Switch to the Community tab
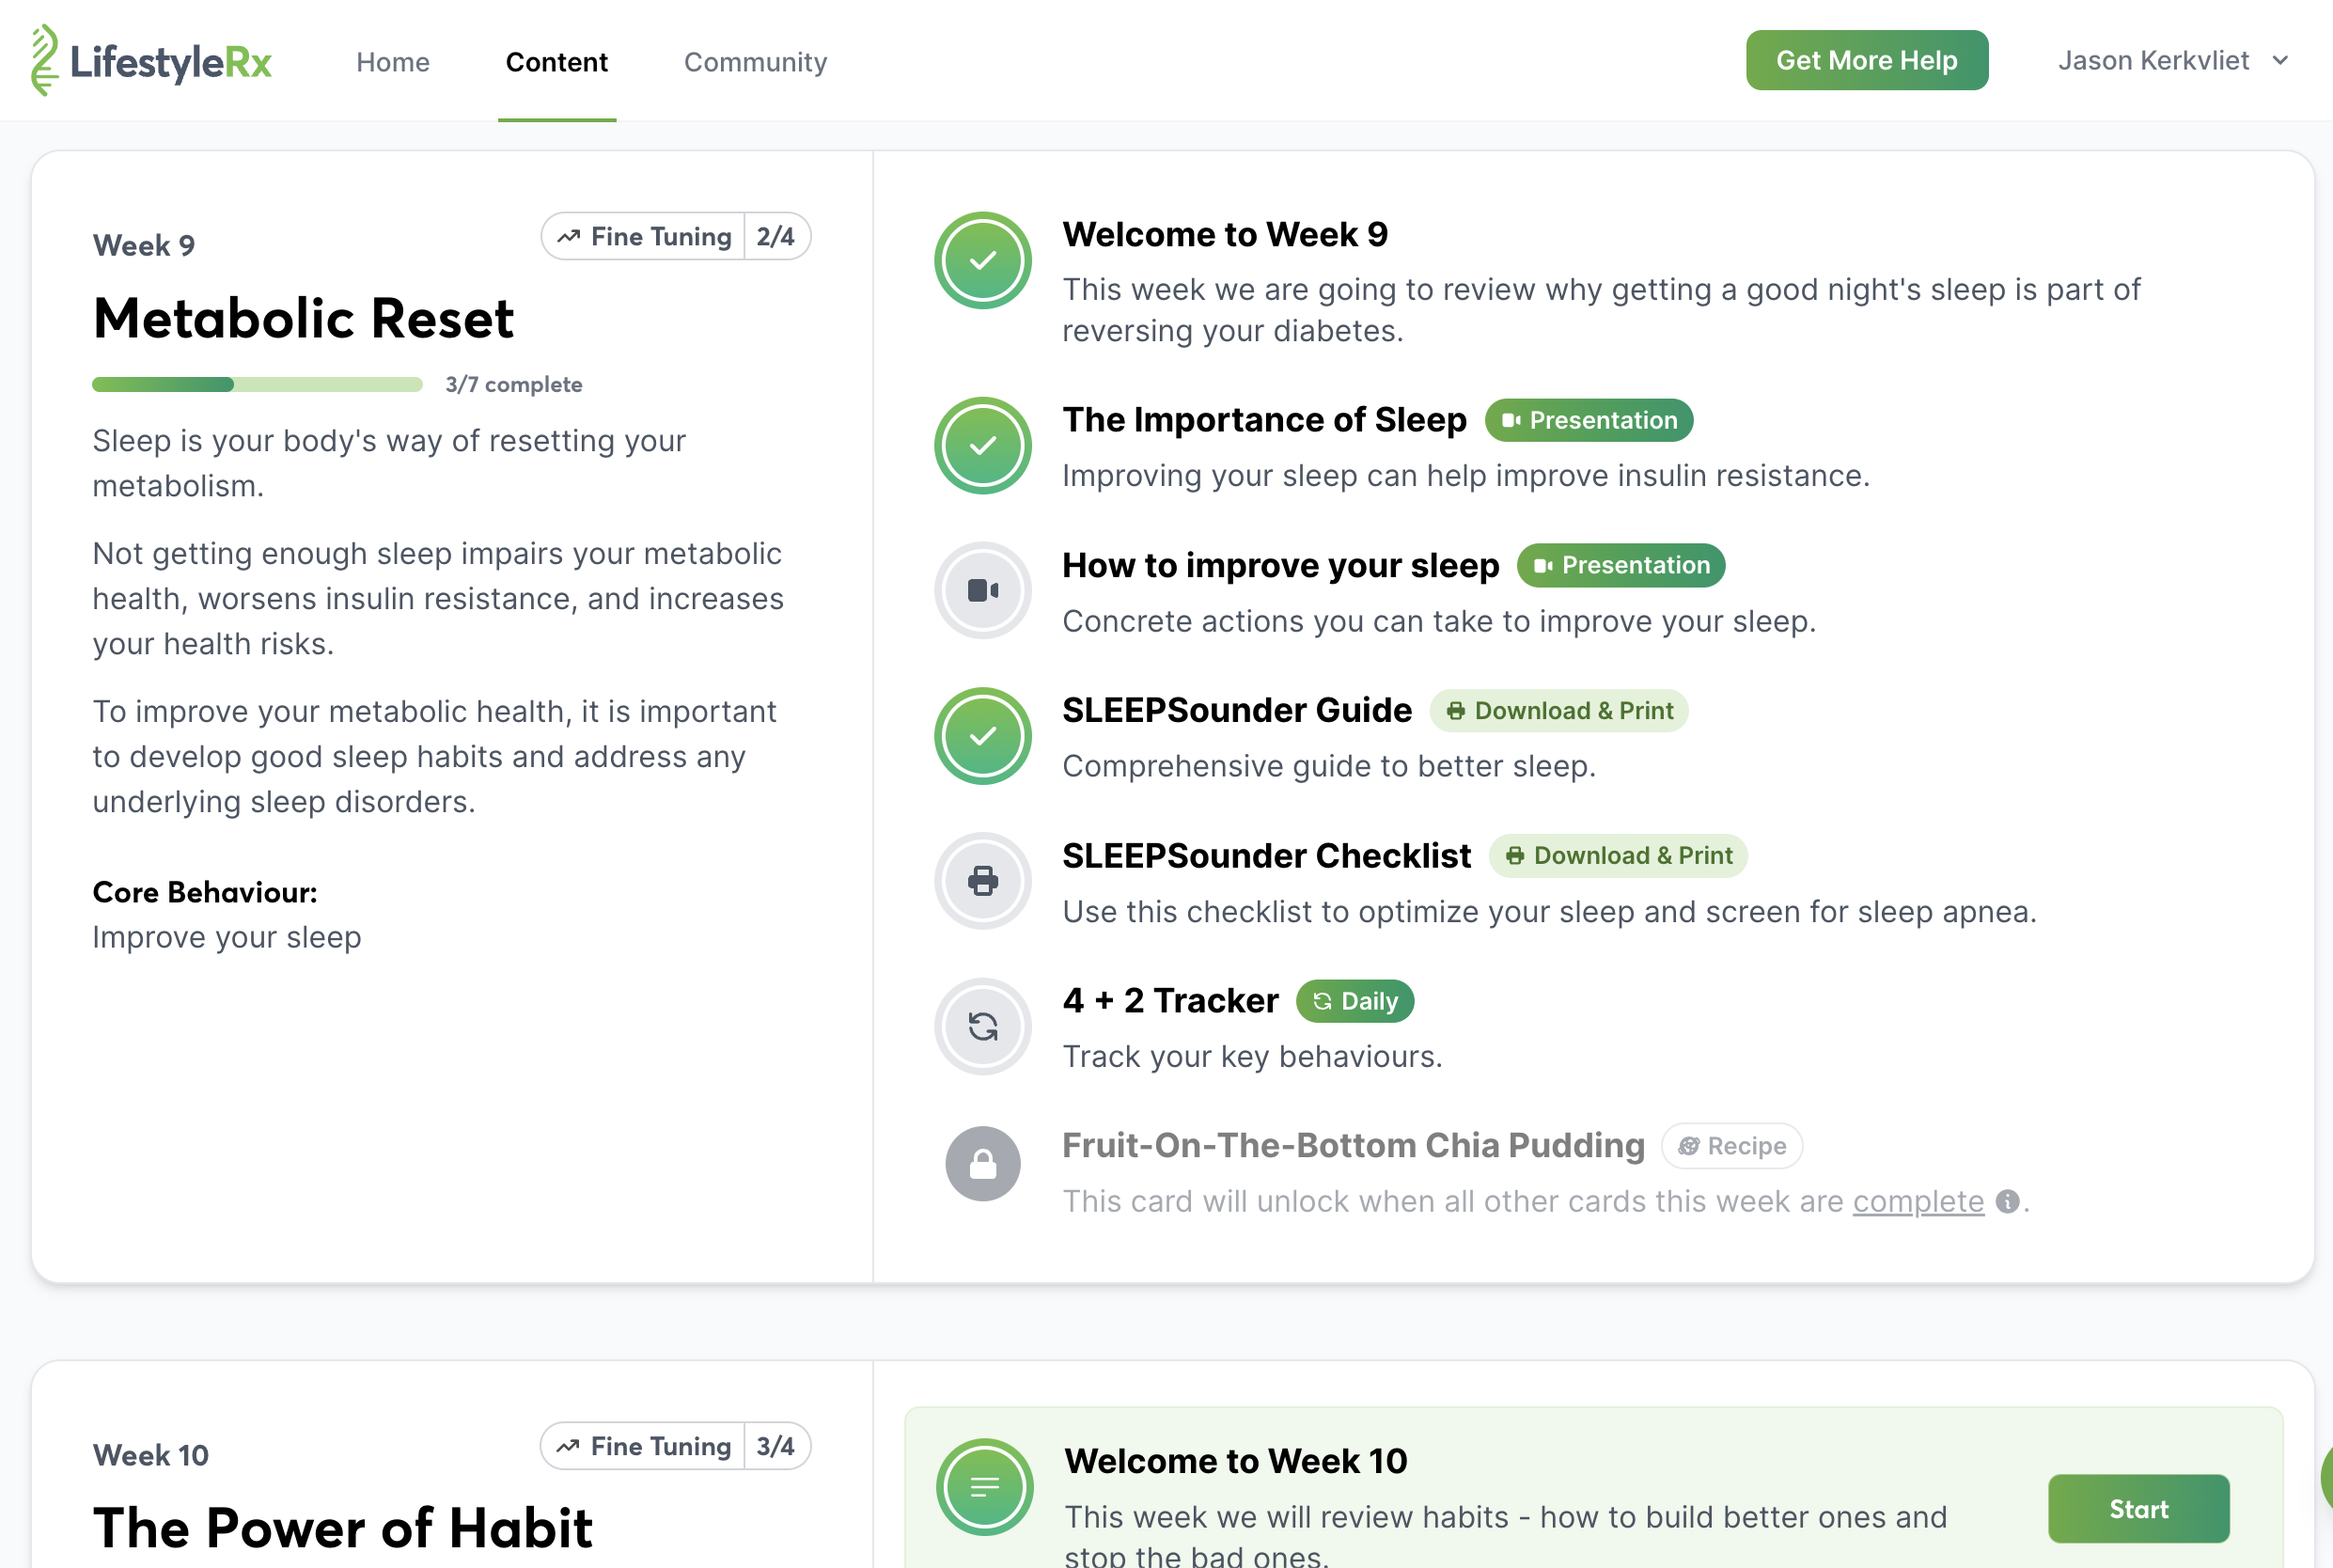 pyautogui.click(x=755, y=62)
